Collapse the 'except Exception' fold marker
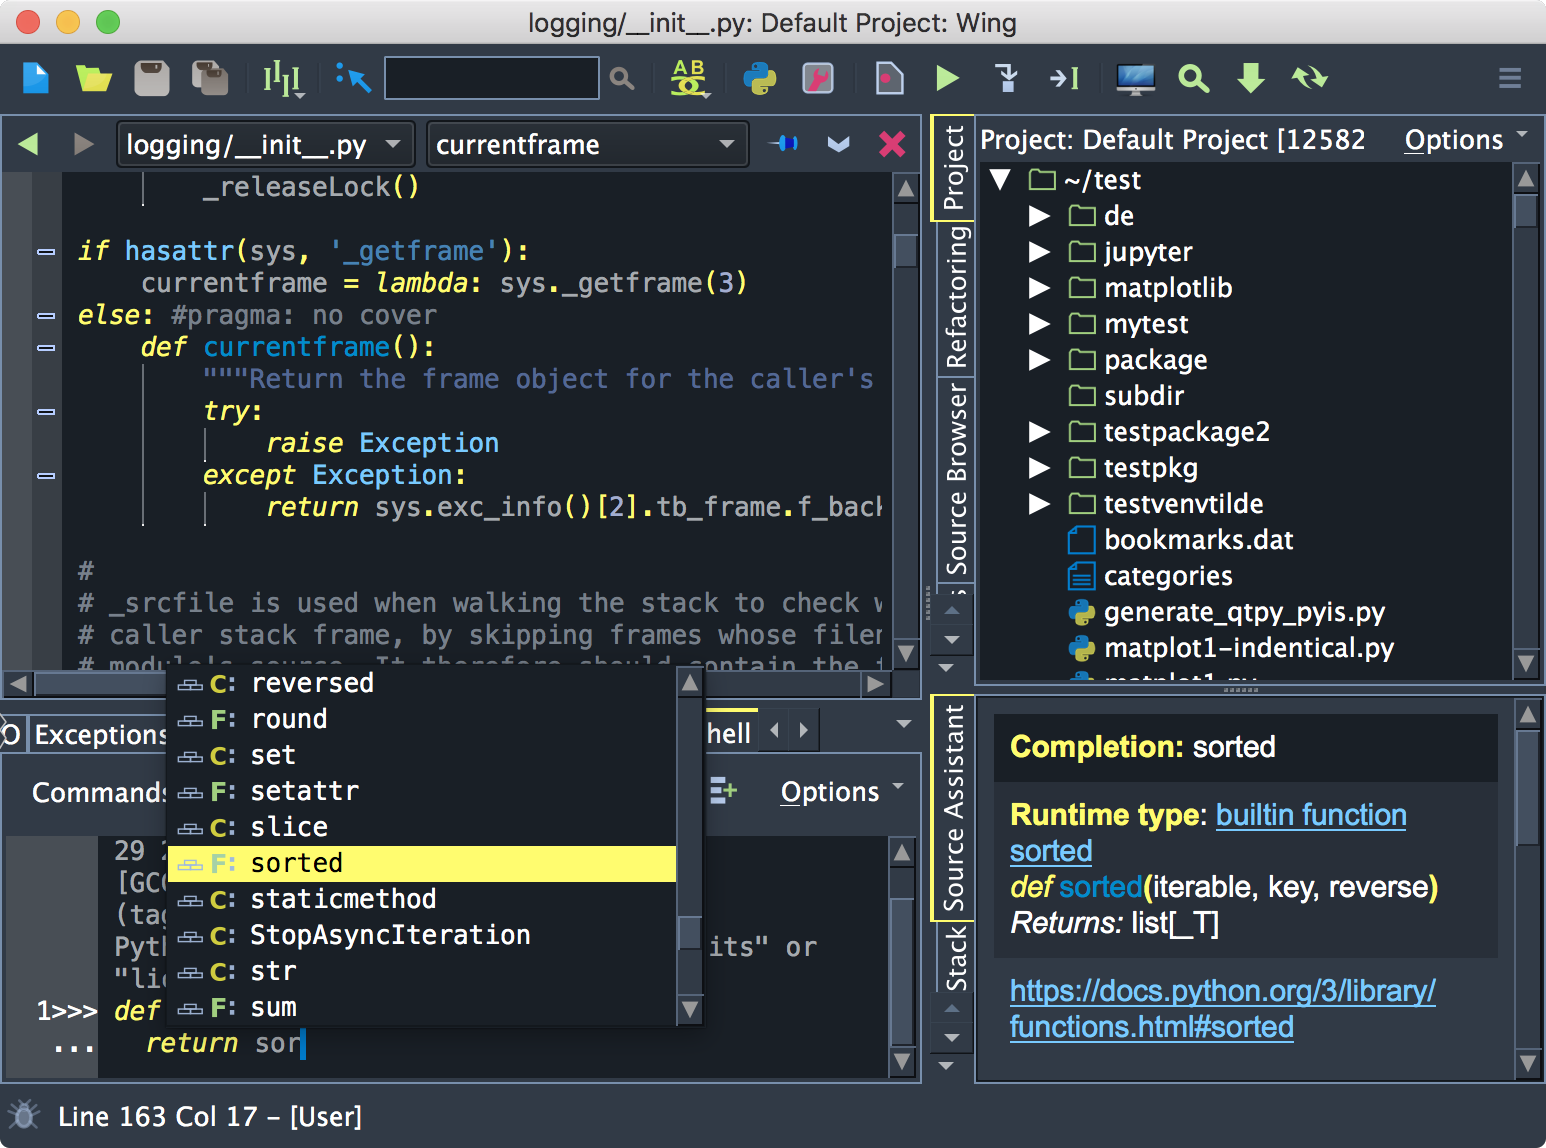Image resolution: width=1546 pixels, height=1148 pixels. (x=46, y=475)
